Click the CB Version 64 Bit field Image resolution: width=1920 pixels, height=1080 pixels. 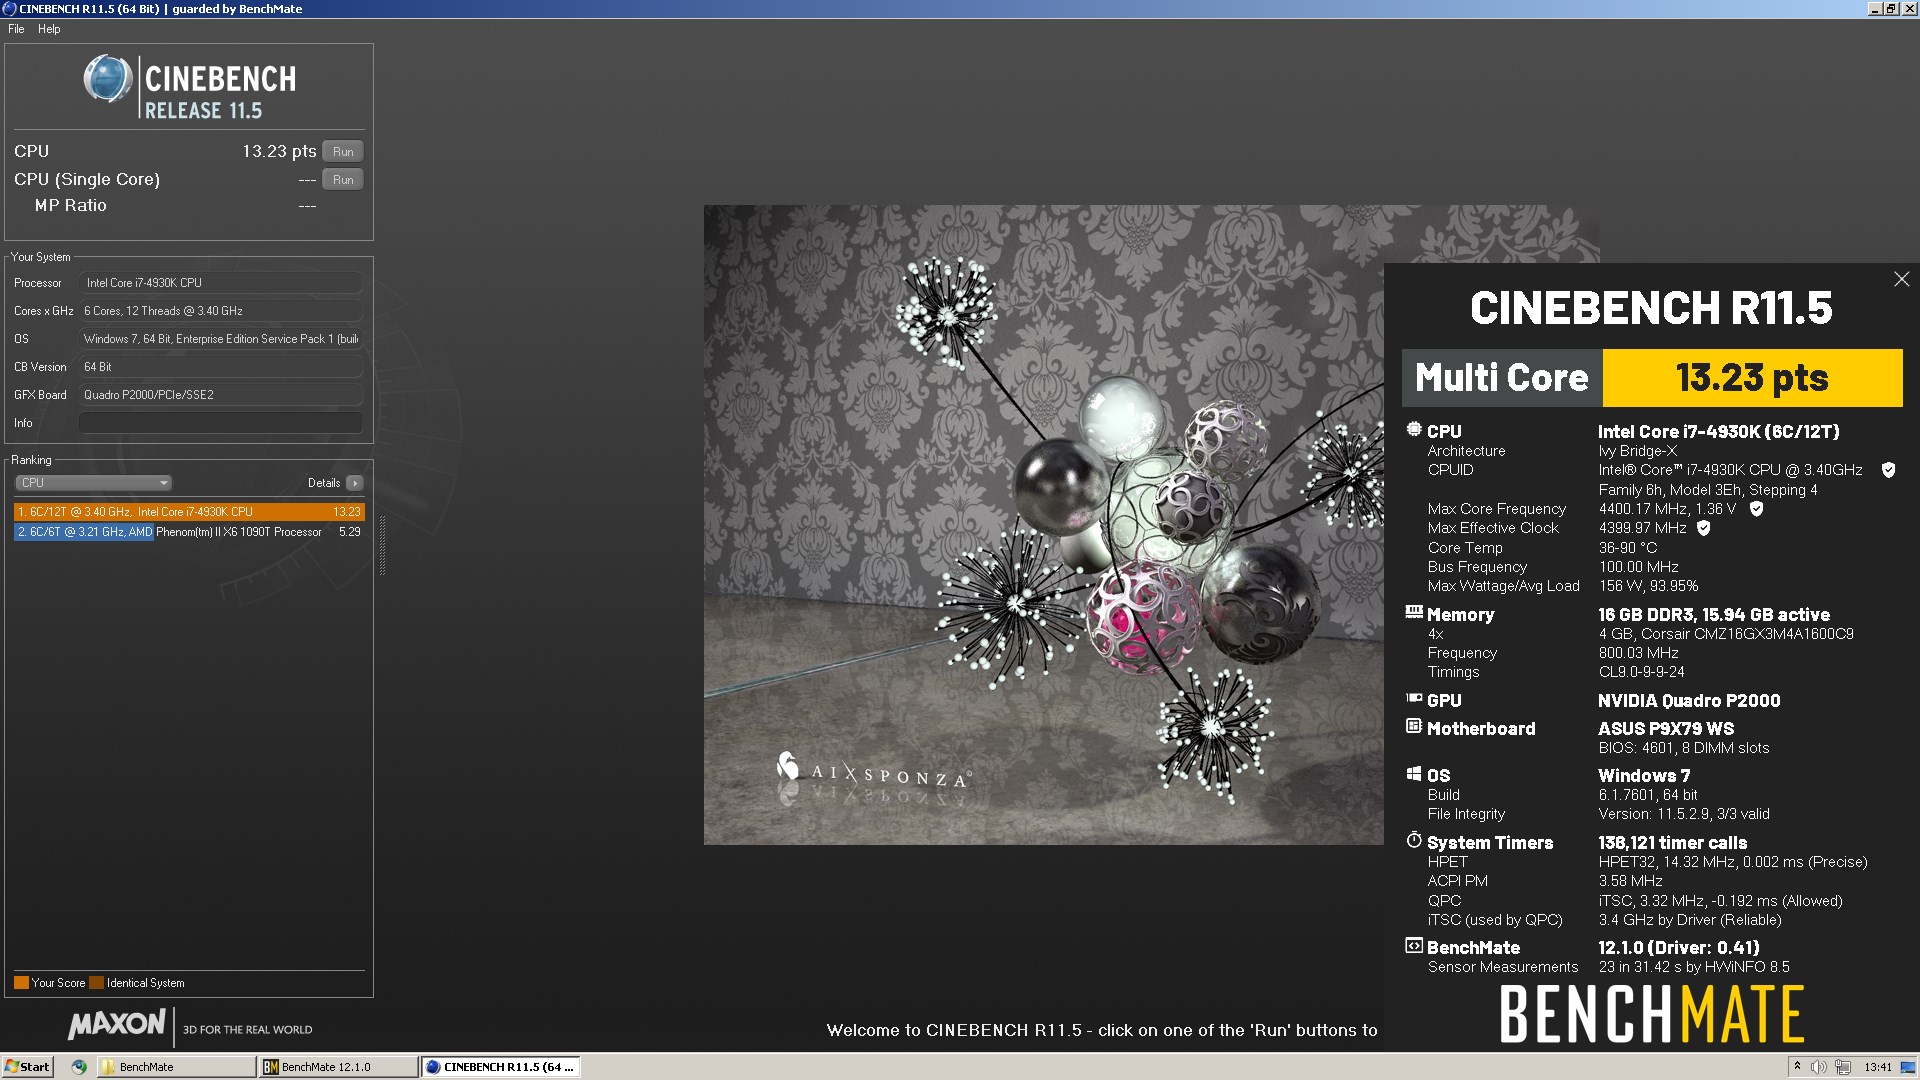pyautogui.click(x=220, y=367)
